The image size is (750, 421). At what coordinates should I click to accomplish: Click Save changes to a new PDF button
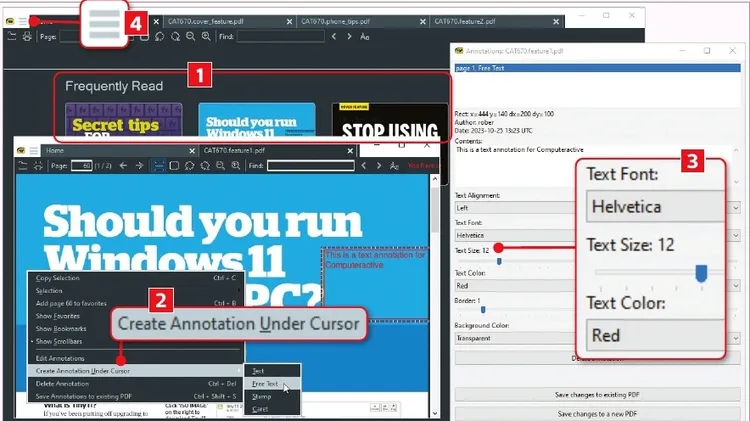pyautogui.click(x=597, y=414)
